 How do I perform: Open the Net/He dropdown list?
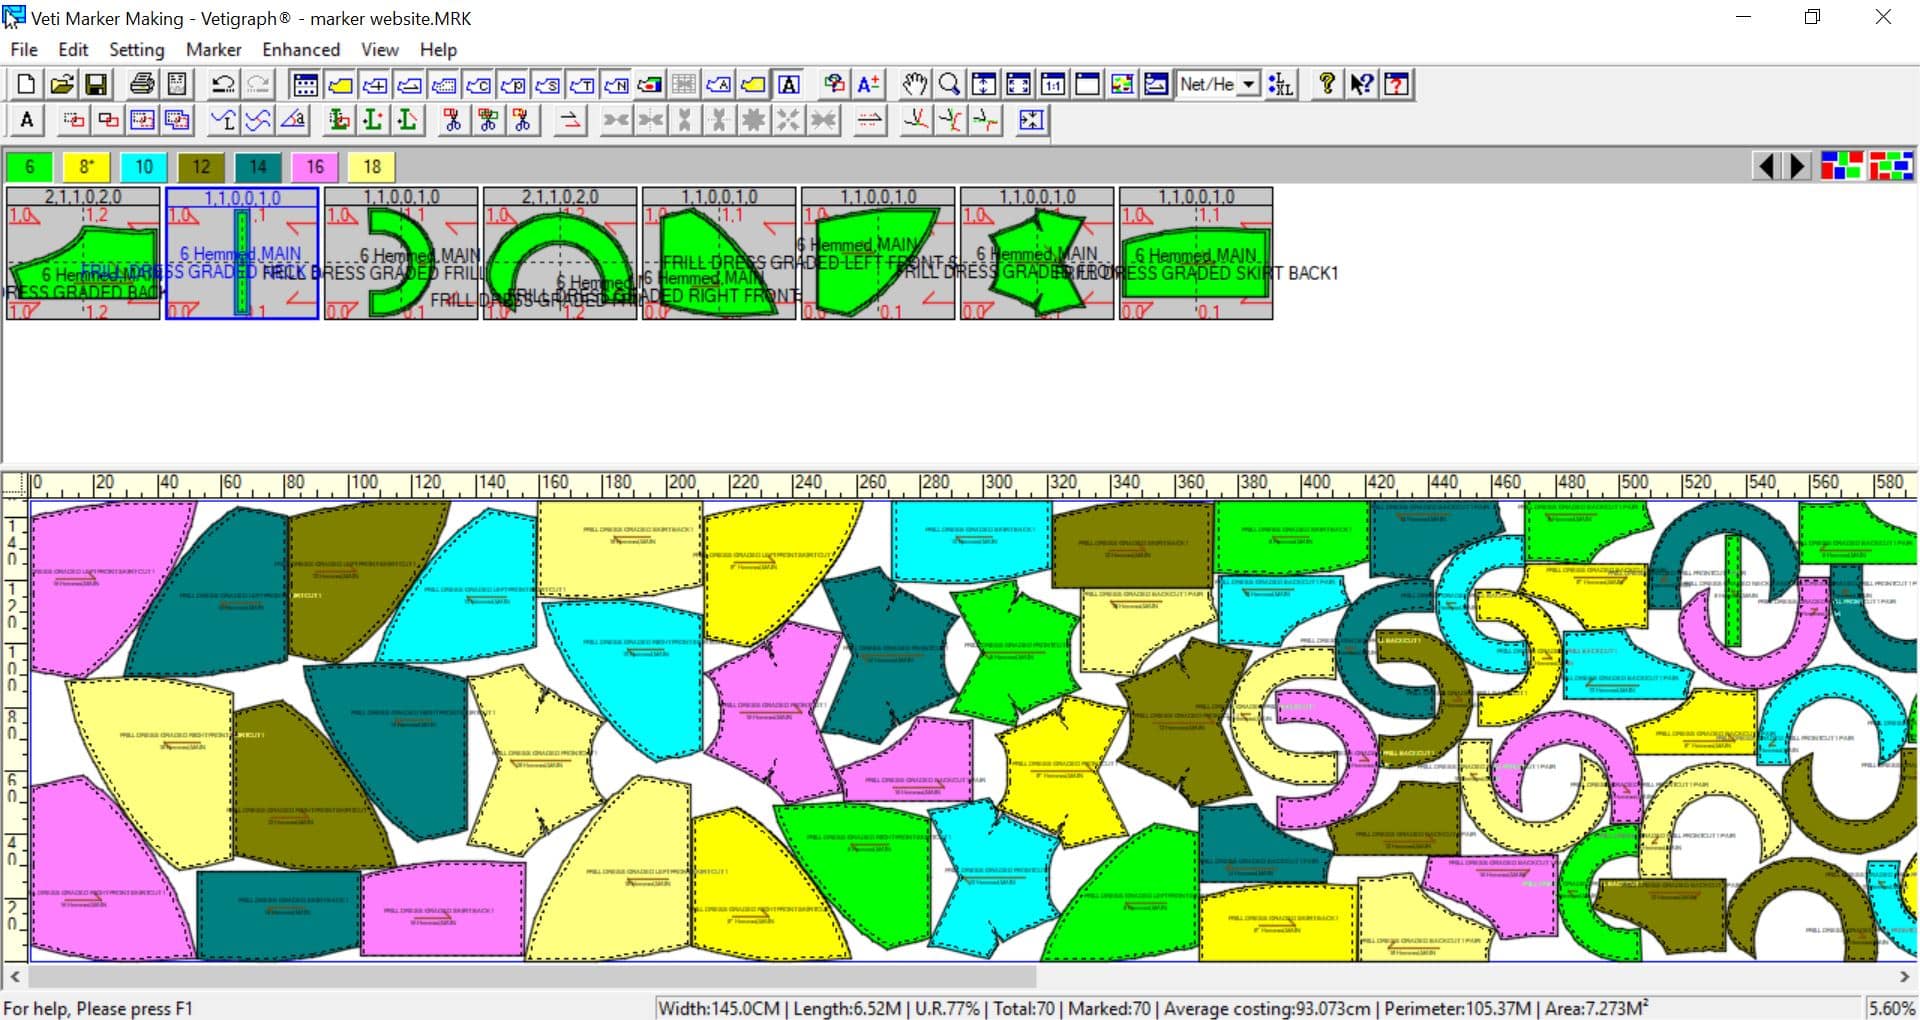point(1247,85)
